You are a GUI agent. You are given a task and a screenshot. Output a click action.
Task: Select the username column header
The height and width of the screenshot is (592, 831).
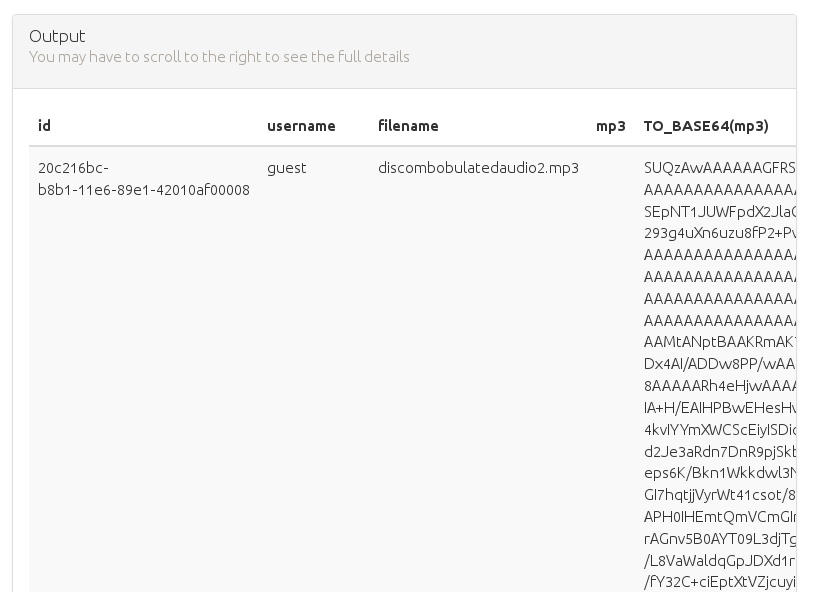coord(301,126)
